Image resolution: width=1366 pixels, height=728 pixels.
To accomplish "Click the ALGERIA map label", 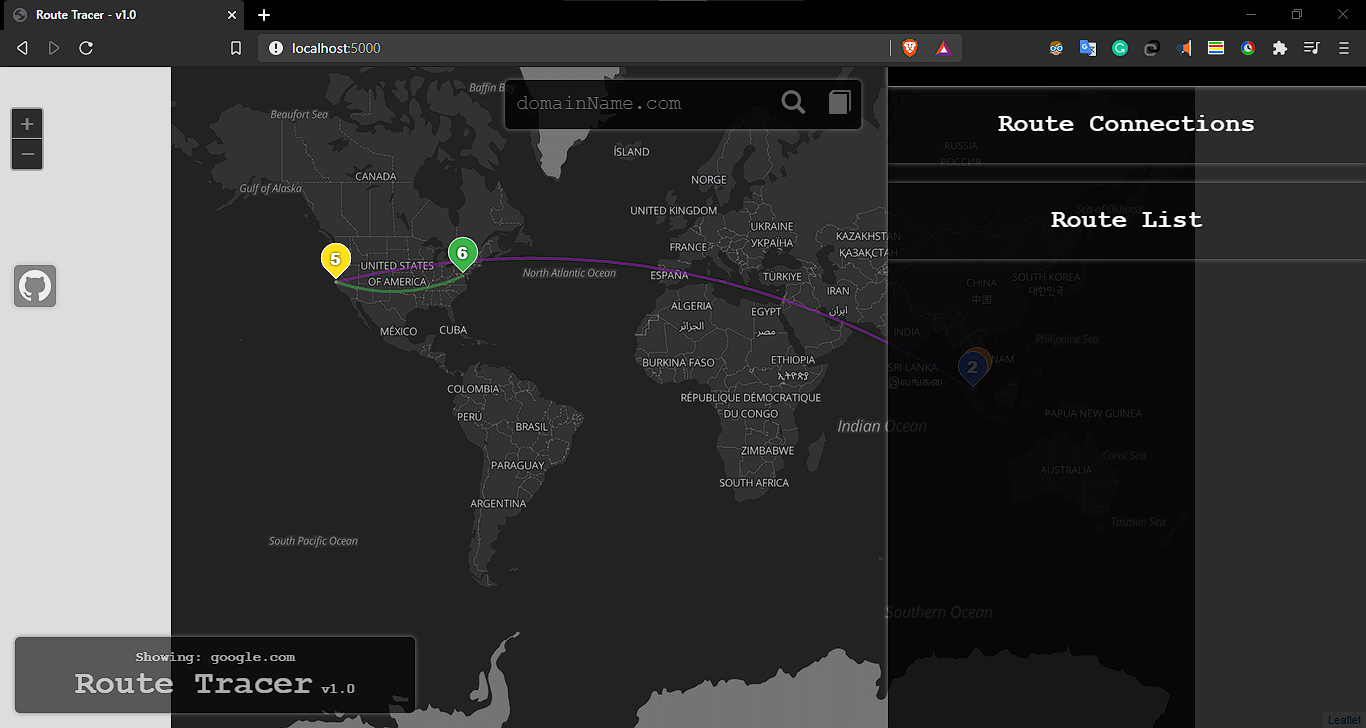I will (x=691, y=306).
